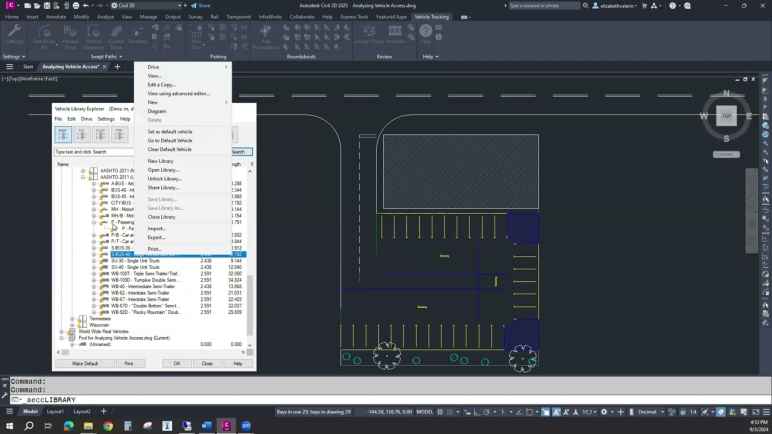Collapse the Pool for Analyzing Vehicle Access node

[61, 338]
